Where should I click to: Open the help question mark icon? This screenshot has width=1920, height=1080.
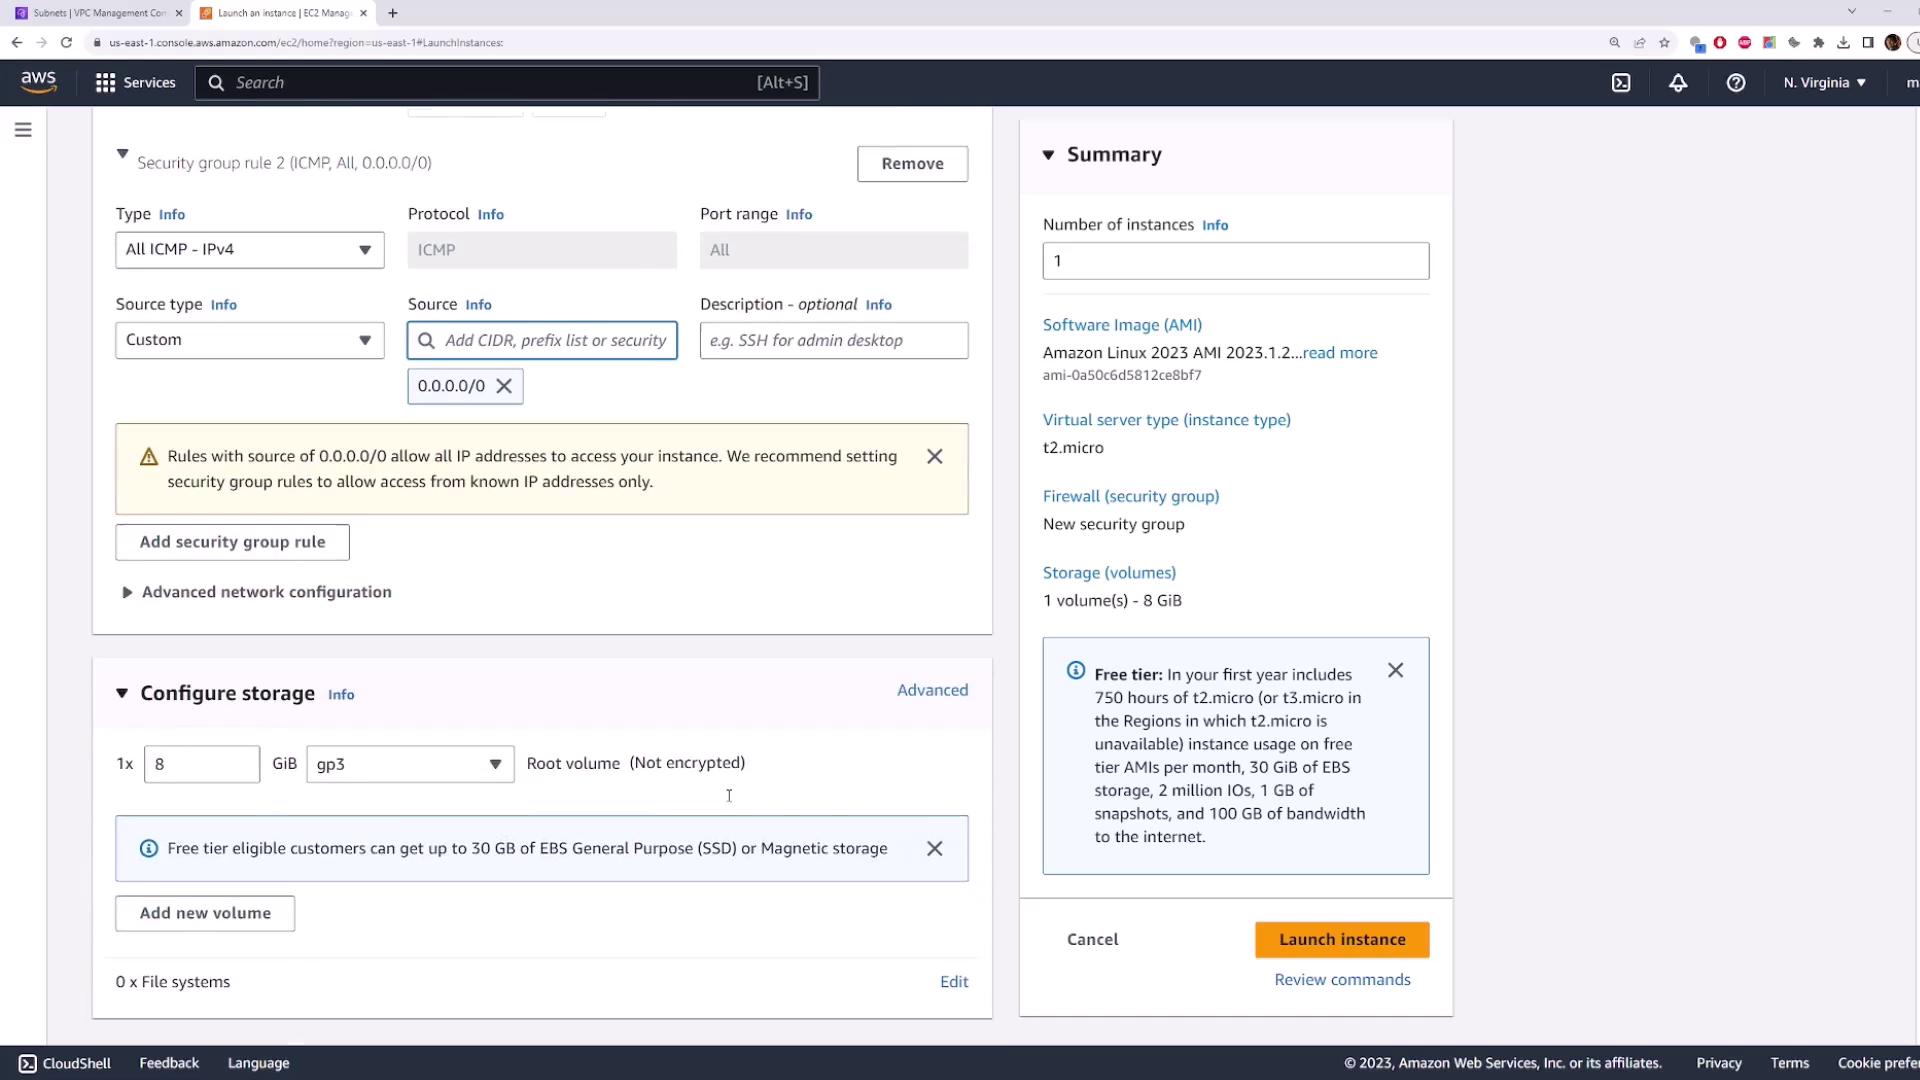1736,83
